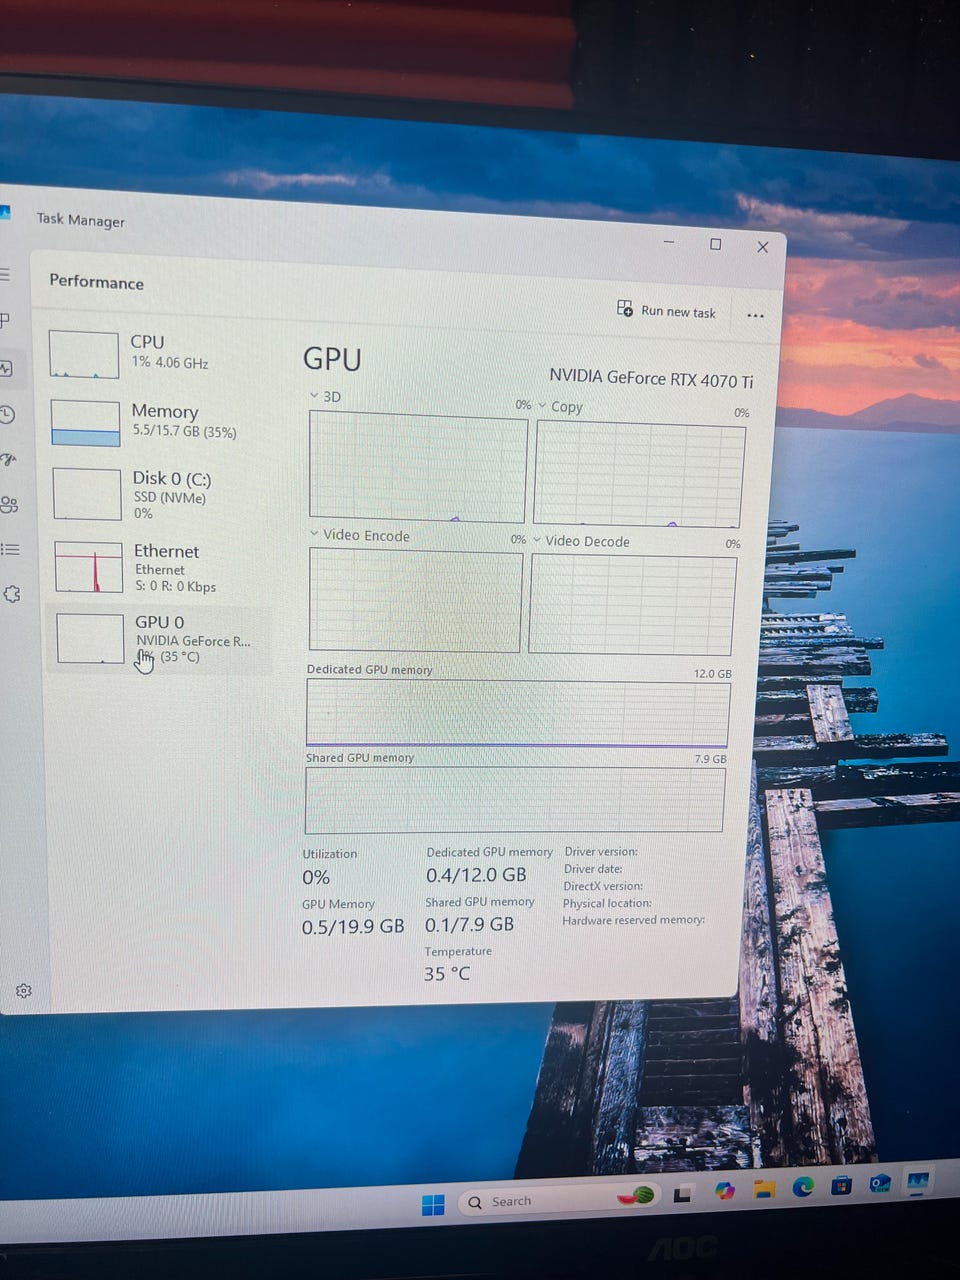Open the 3D engine graph dropdown
Image resolution: width=960 pixels, height=1280 pixels.
point(314,396)
